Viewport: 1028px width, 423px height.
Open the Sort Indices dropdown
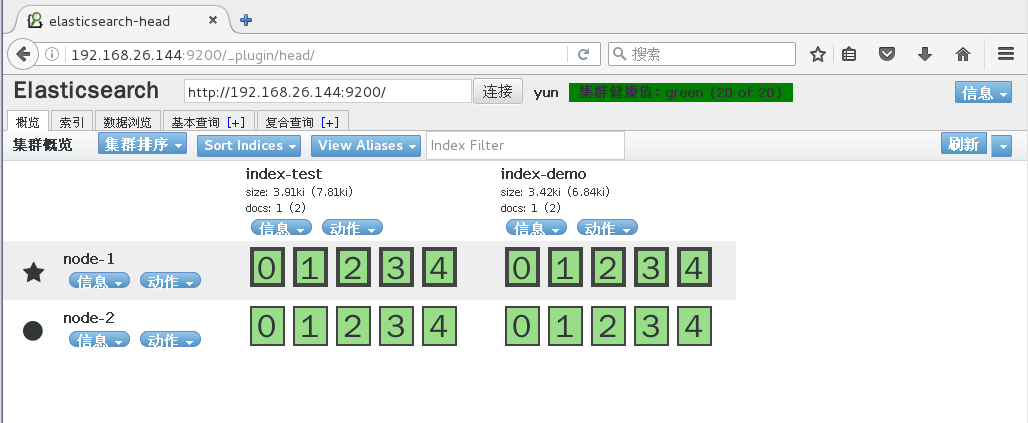(x=249, y=145)
